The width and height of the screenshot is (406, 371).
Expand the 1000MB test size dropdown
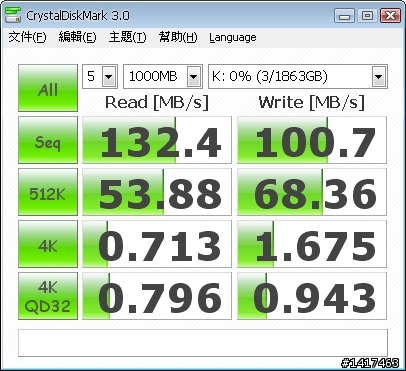[194, 77]
